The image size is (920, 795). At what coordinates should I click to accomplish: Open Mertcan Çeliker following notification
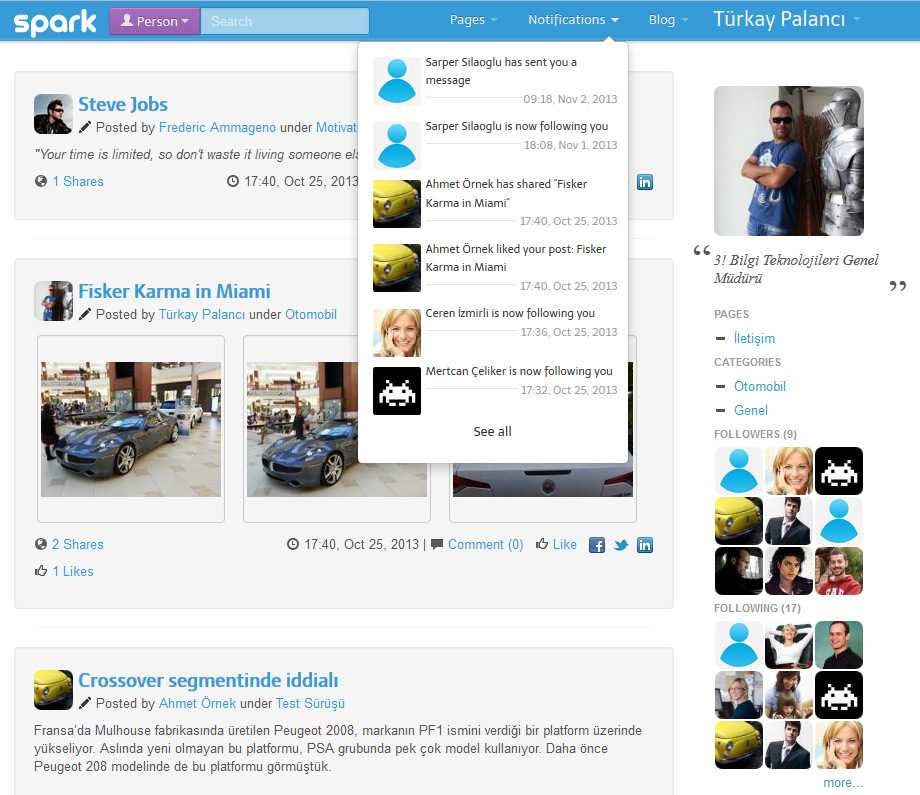[495, 390]
